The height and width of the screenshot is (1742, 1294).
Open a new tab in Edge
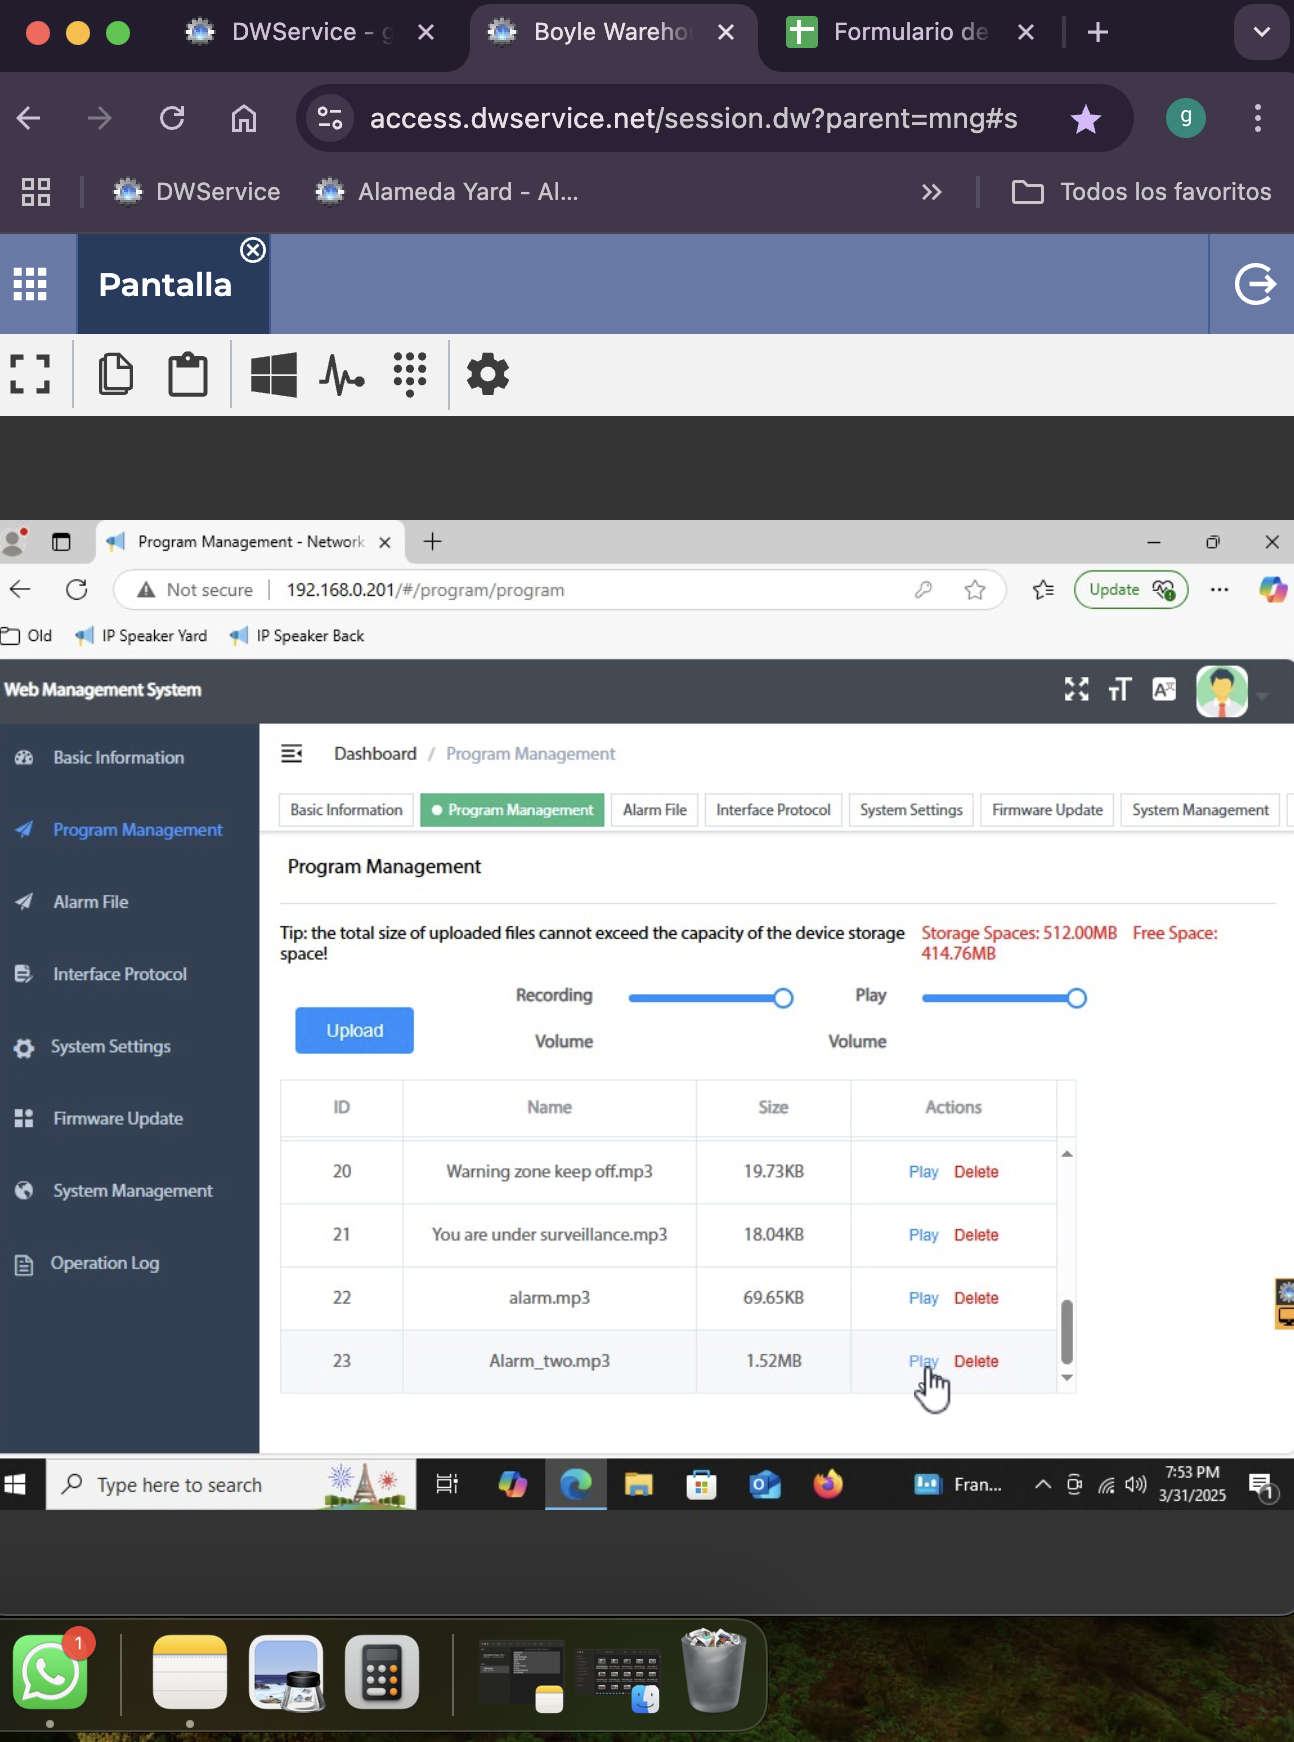click(x=432, y=542)
